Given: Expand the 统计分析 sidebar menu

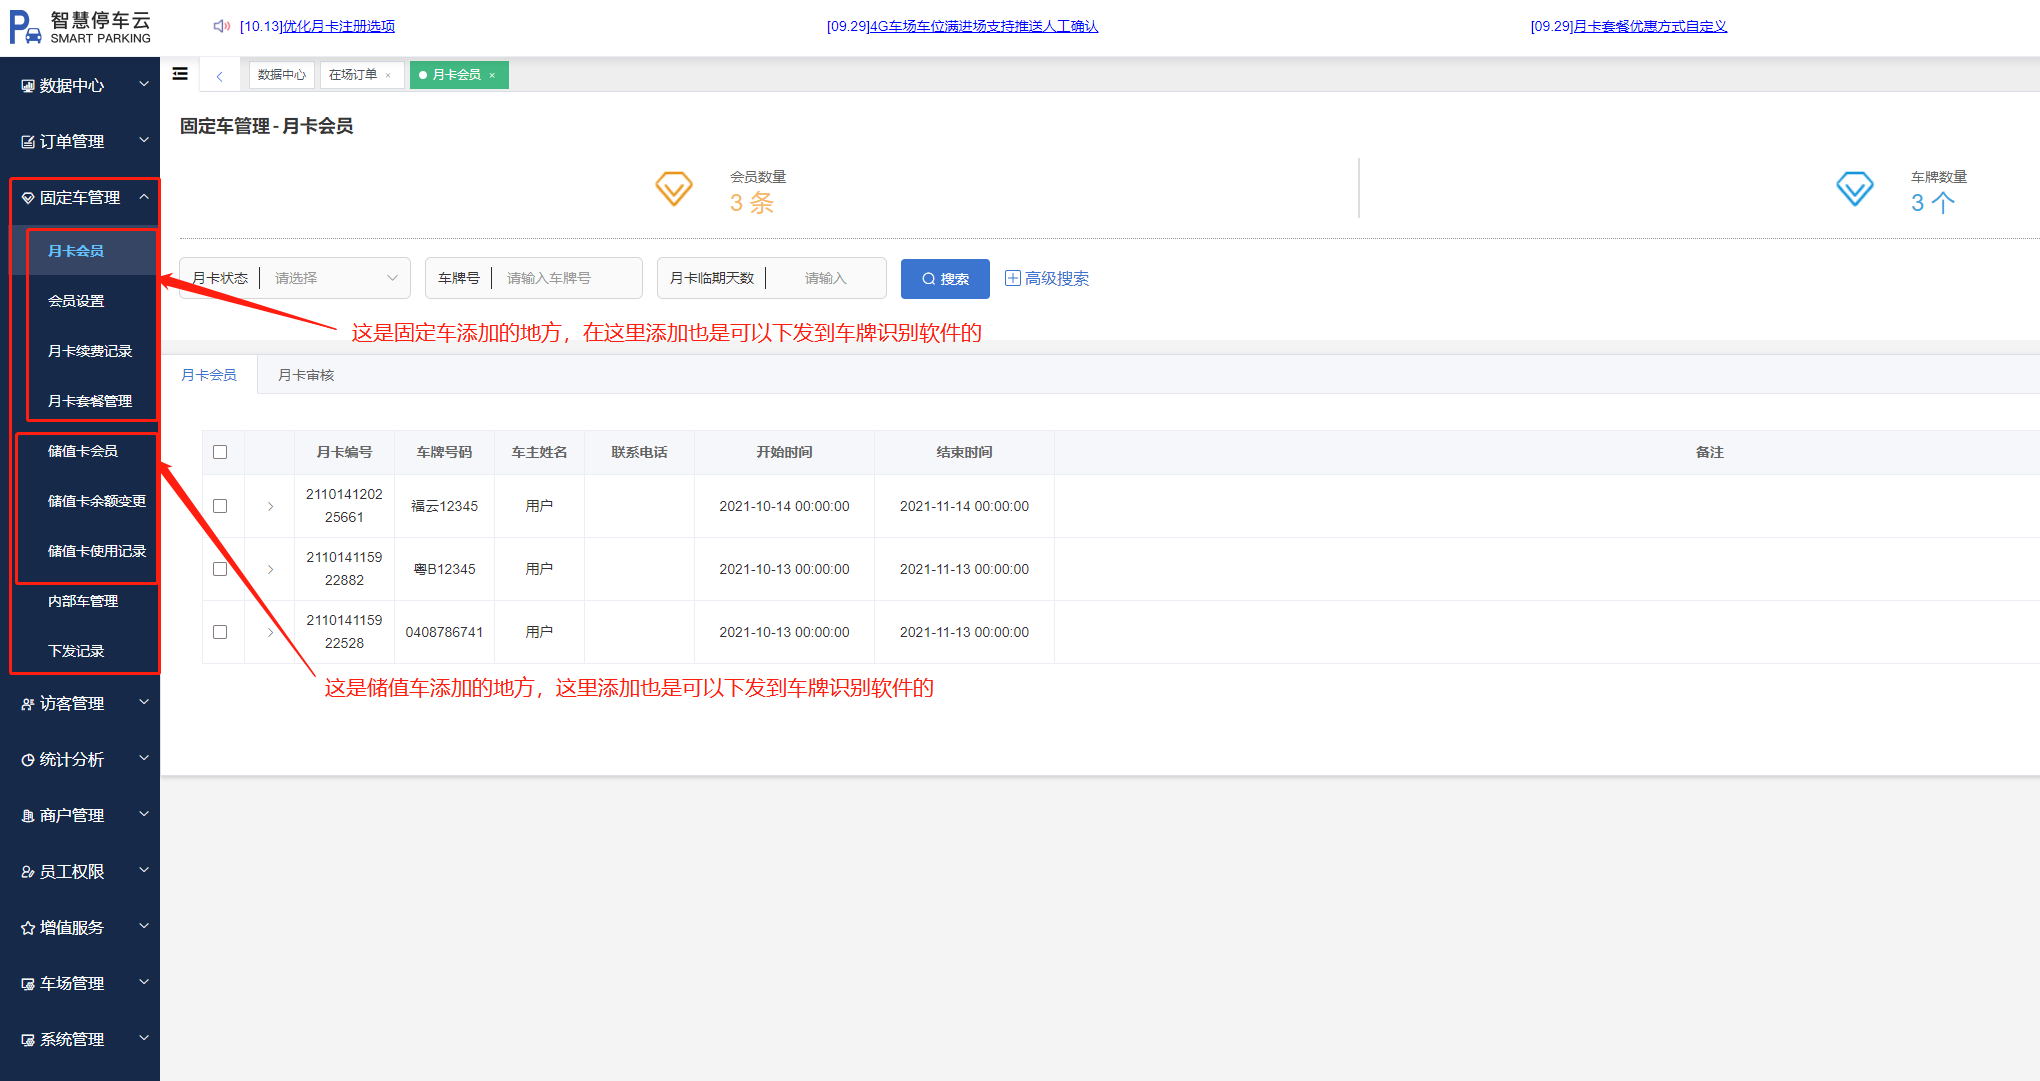Looking at the screenshot, I should pyautogui.click(x=144, y=759).
